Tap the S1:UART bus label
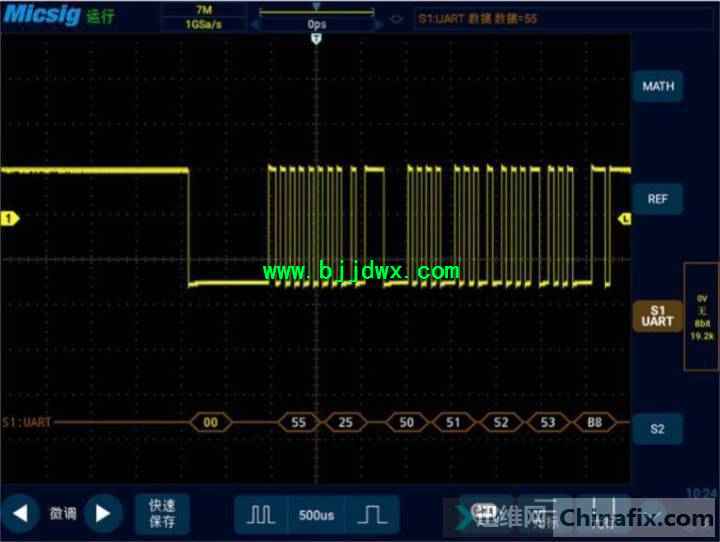The width and height of the screenshot is (720, 542). point(26,422)
